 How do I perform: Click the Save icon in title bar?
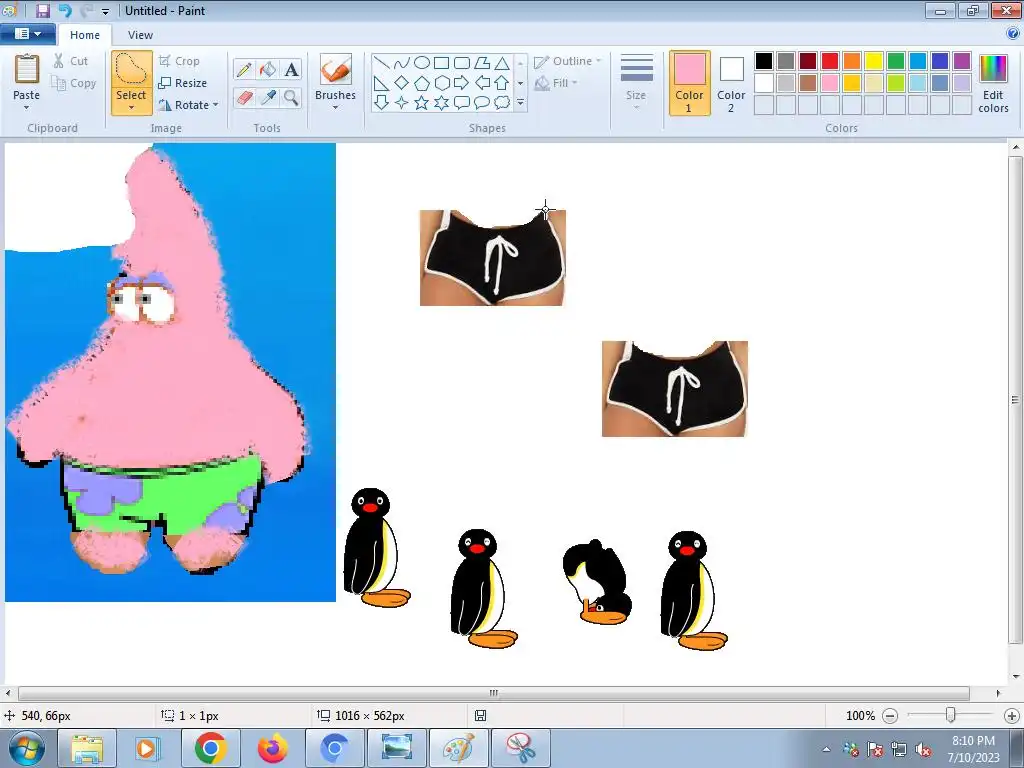tap(43, 10)
